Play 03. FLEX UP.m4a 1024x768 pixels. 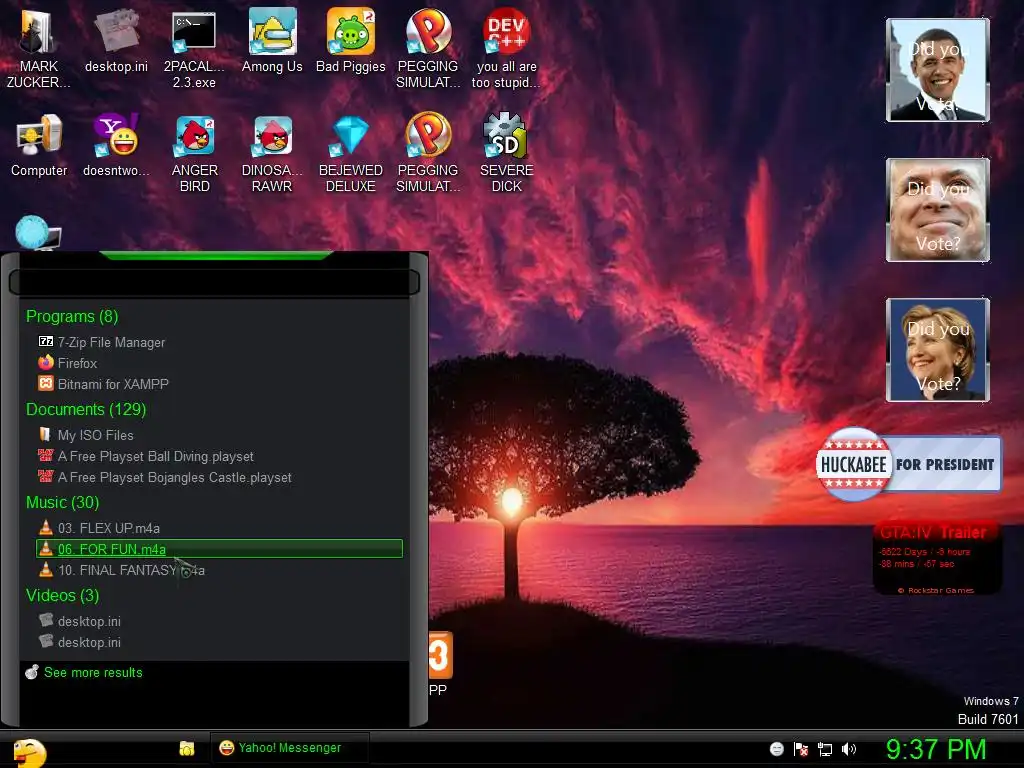[x=219, y=528]
